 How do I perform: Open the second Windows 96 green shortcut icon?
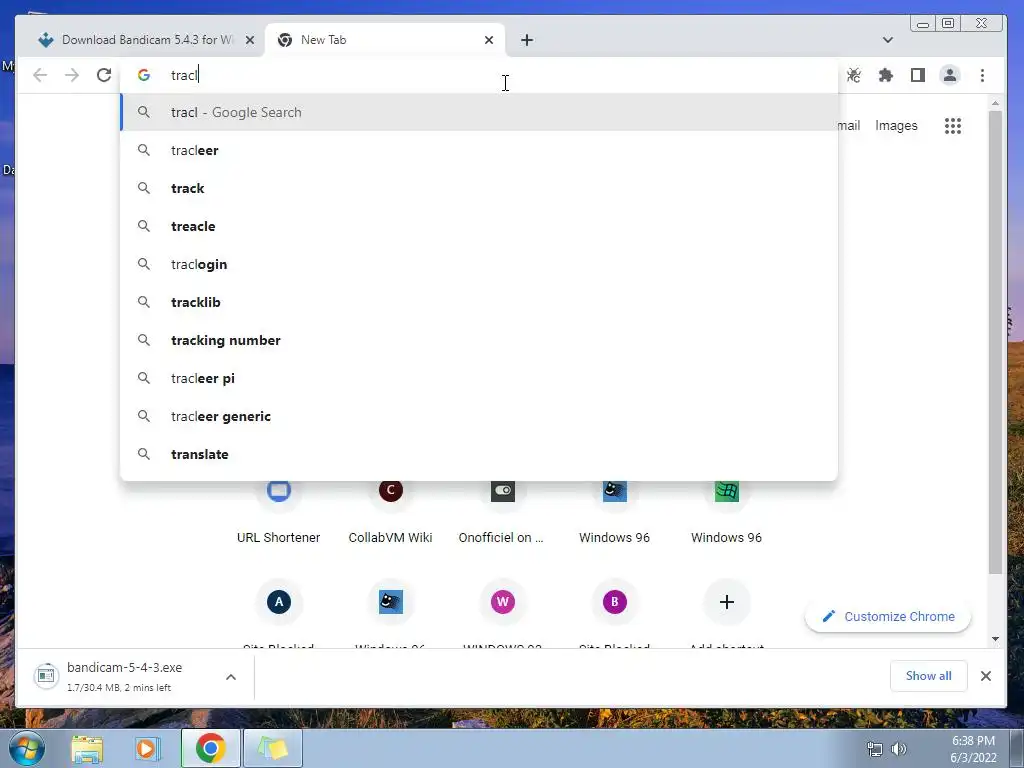(x=726, y=490)
